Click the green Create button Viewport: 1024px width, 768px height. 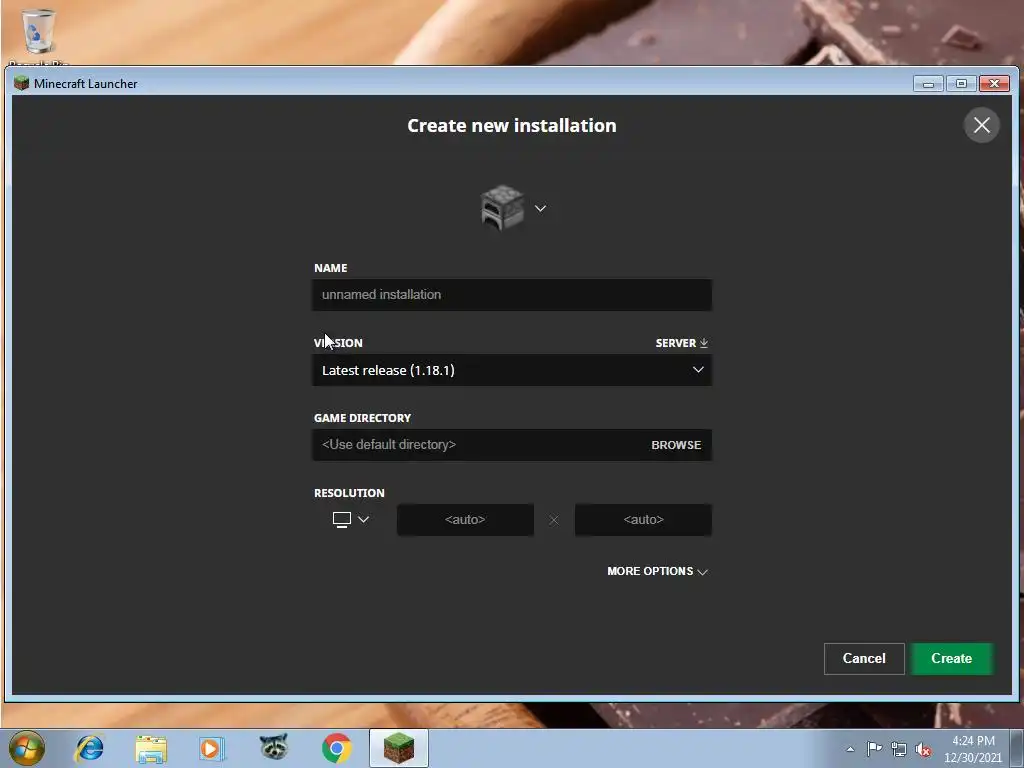(x=952, y=658)
